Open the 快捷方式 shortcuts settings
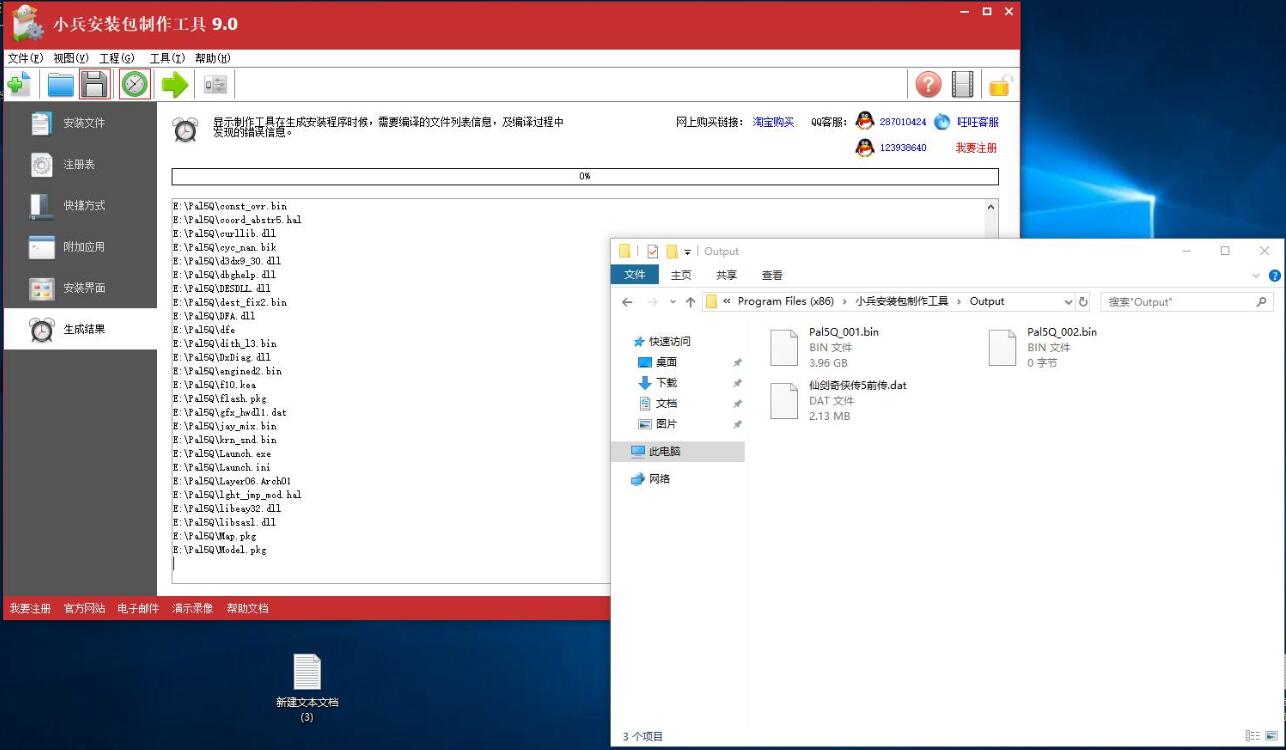The height and width of the screenshot is (750, 1286). [x=85, y=205]
